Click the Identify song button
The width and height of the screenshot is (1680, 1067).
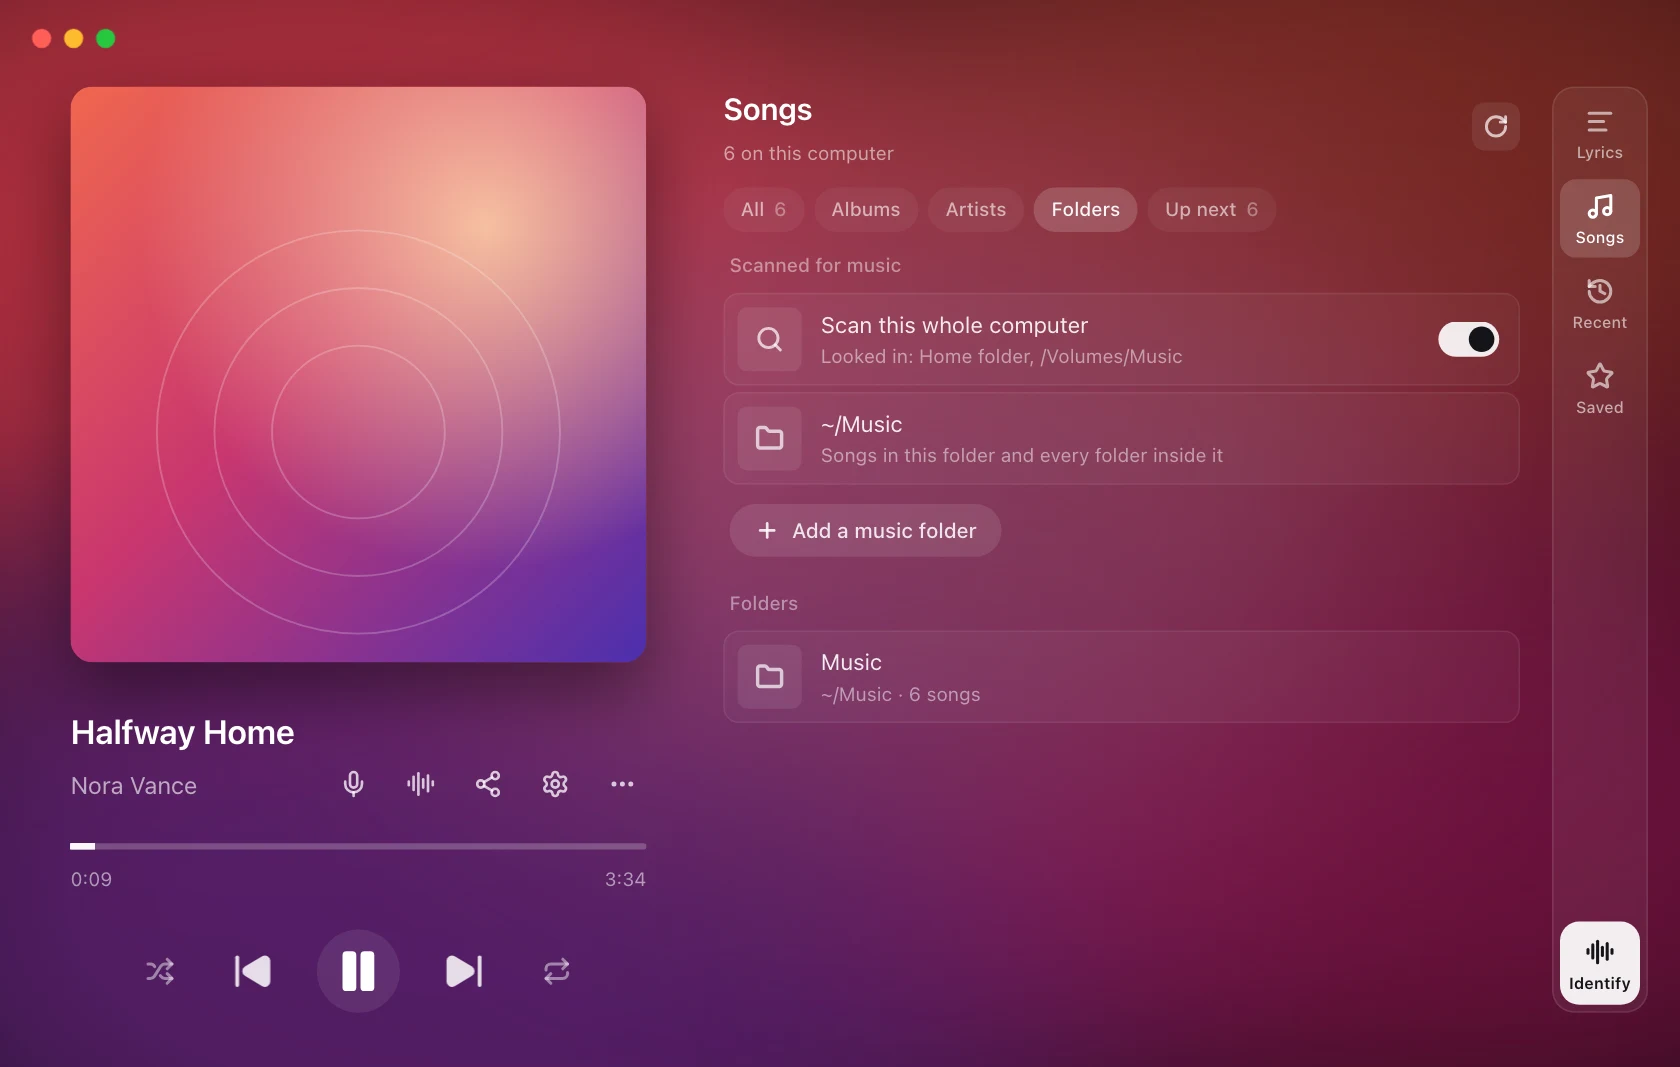point(1599,963)
